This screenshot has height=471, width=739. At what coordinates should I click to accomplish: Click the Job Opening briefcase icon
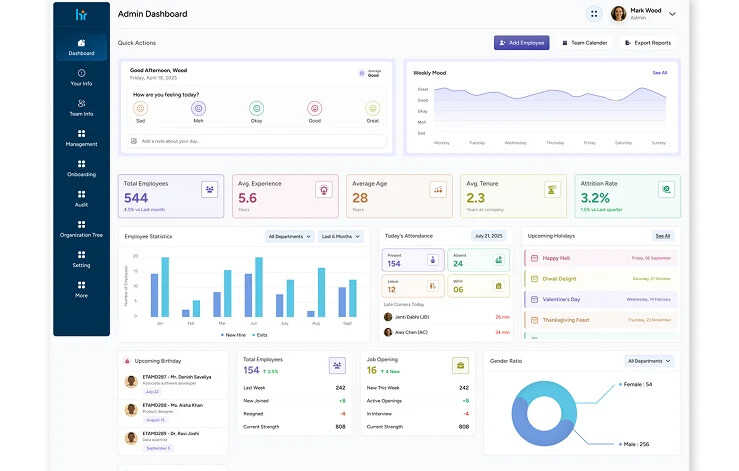point(460,366)
